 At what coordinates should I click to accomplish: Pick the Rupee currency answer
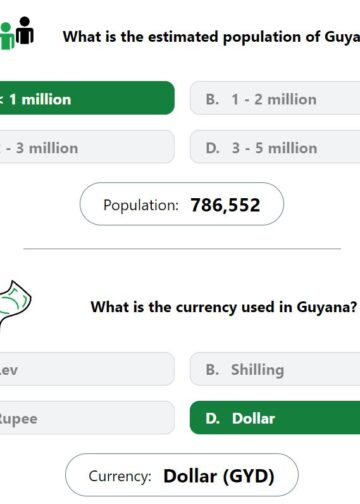[87, 418]
